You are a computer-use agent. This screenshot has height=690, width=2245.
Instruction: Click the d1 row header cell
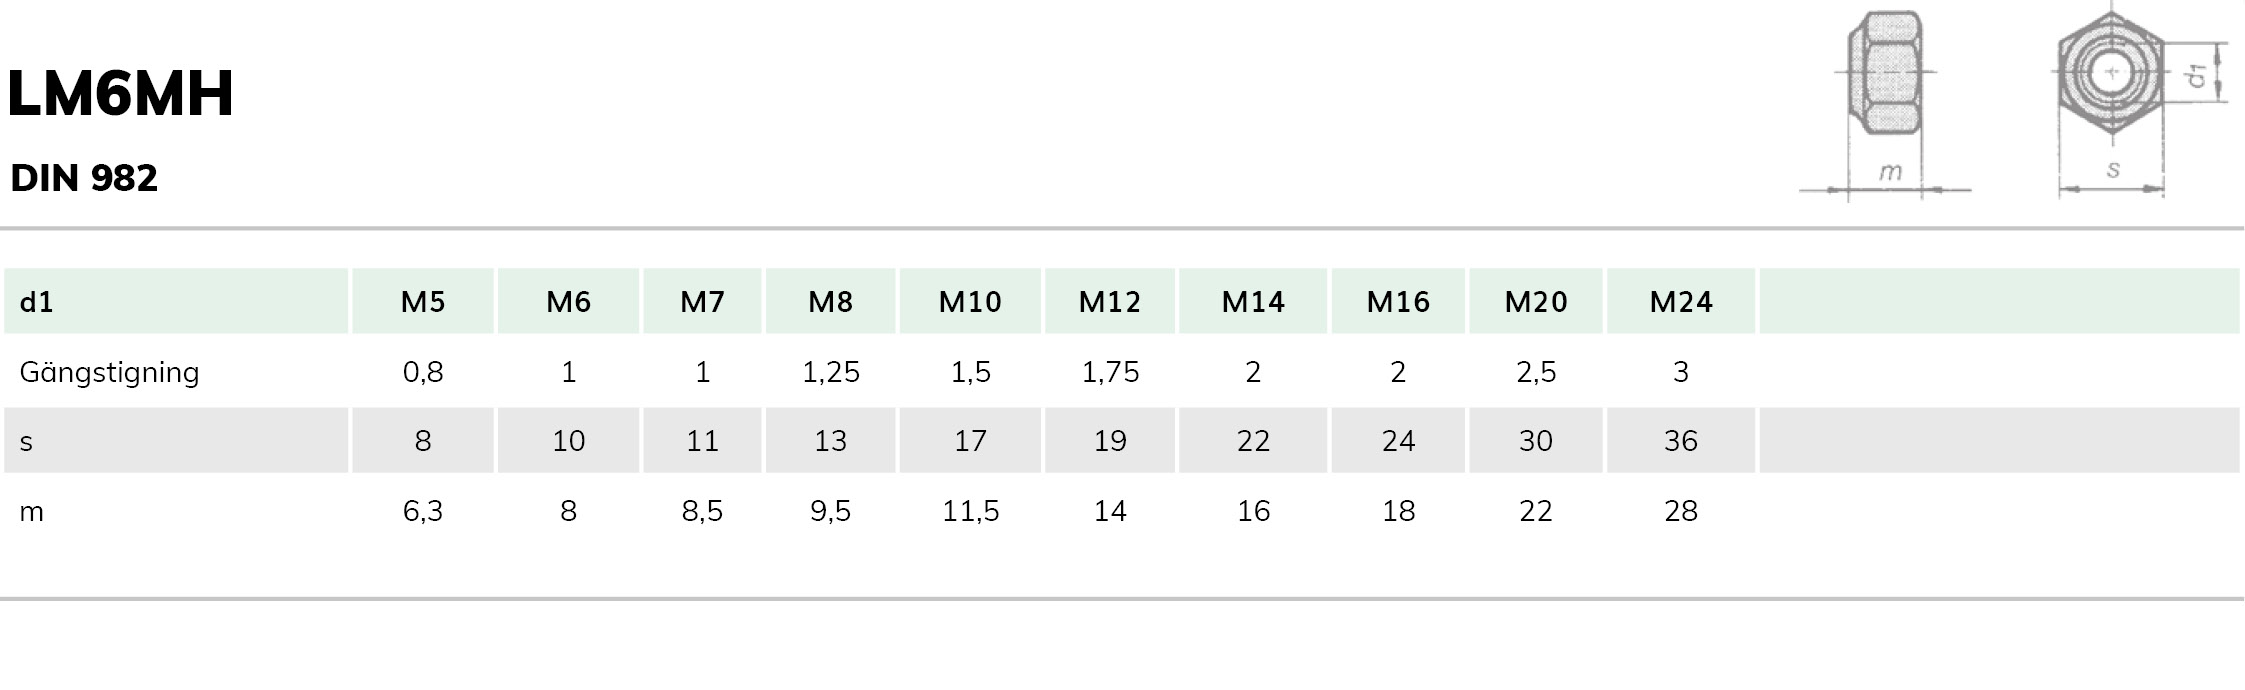pos(176,301)
